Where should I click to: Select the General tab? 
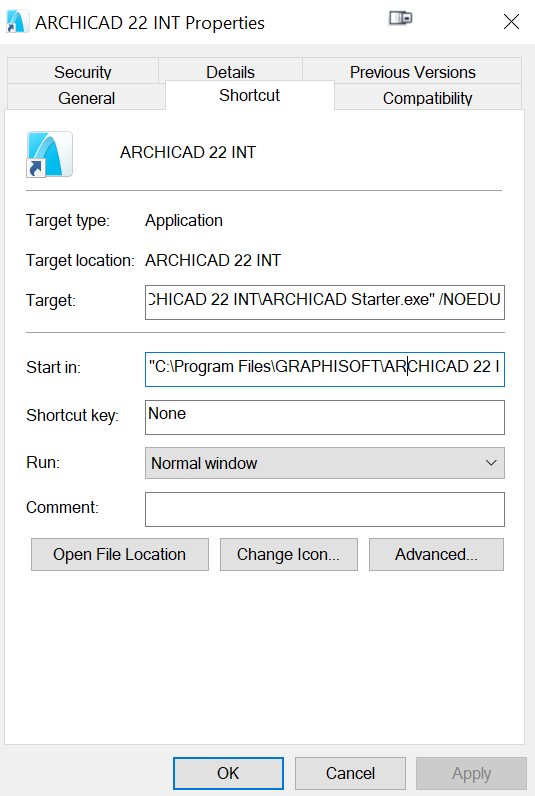[86, 97]
